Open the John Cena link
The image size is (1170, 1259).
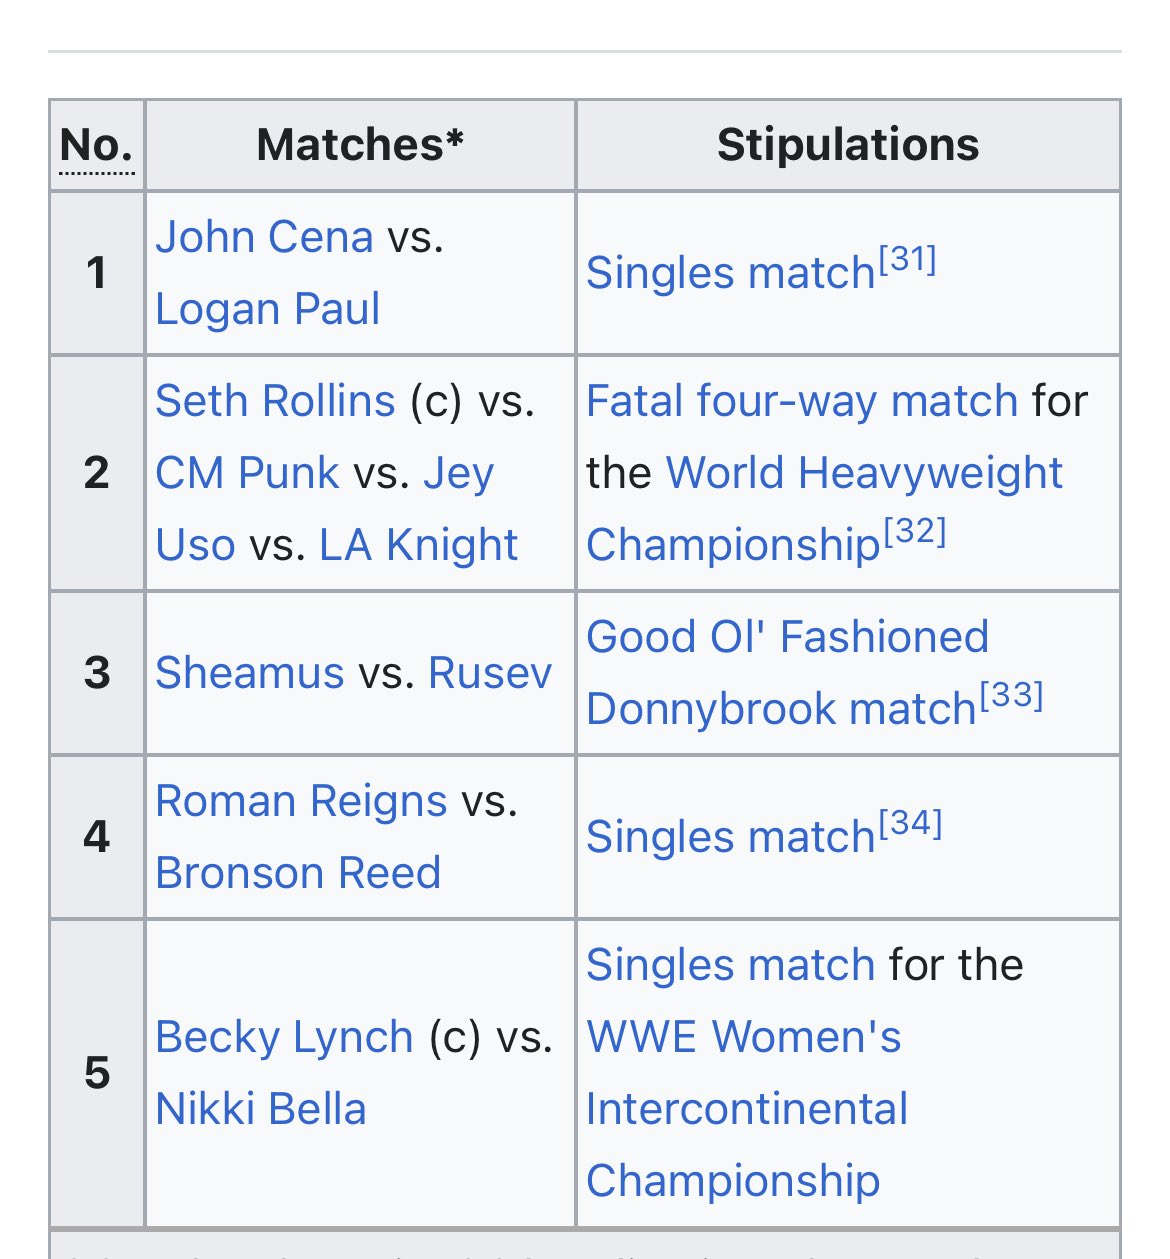pos(264,238)
